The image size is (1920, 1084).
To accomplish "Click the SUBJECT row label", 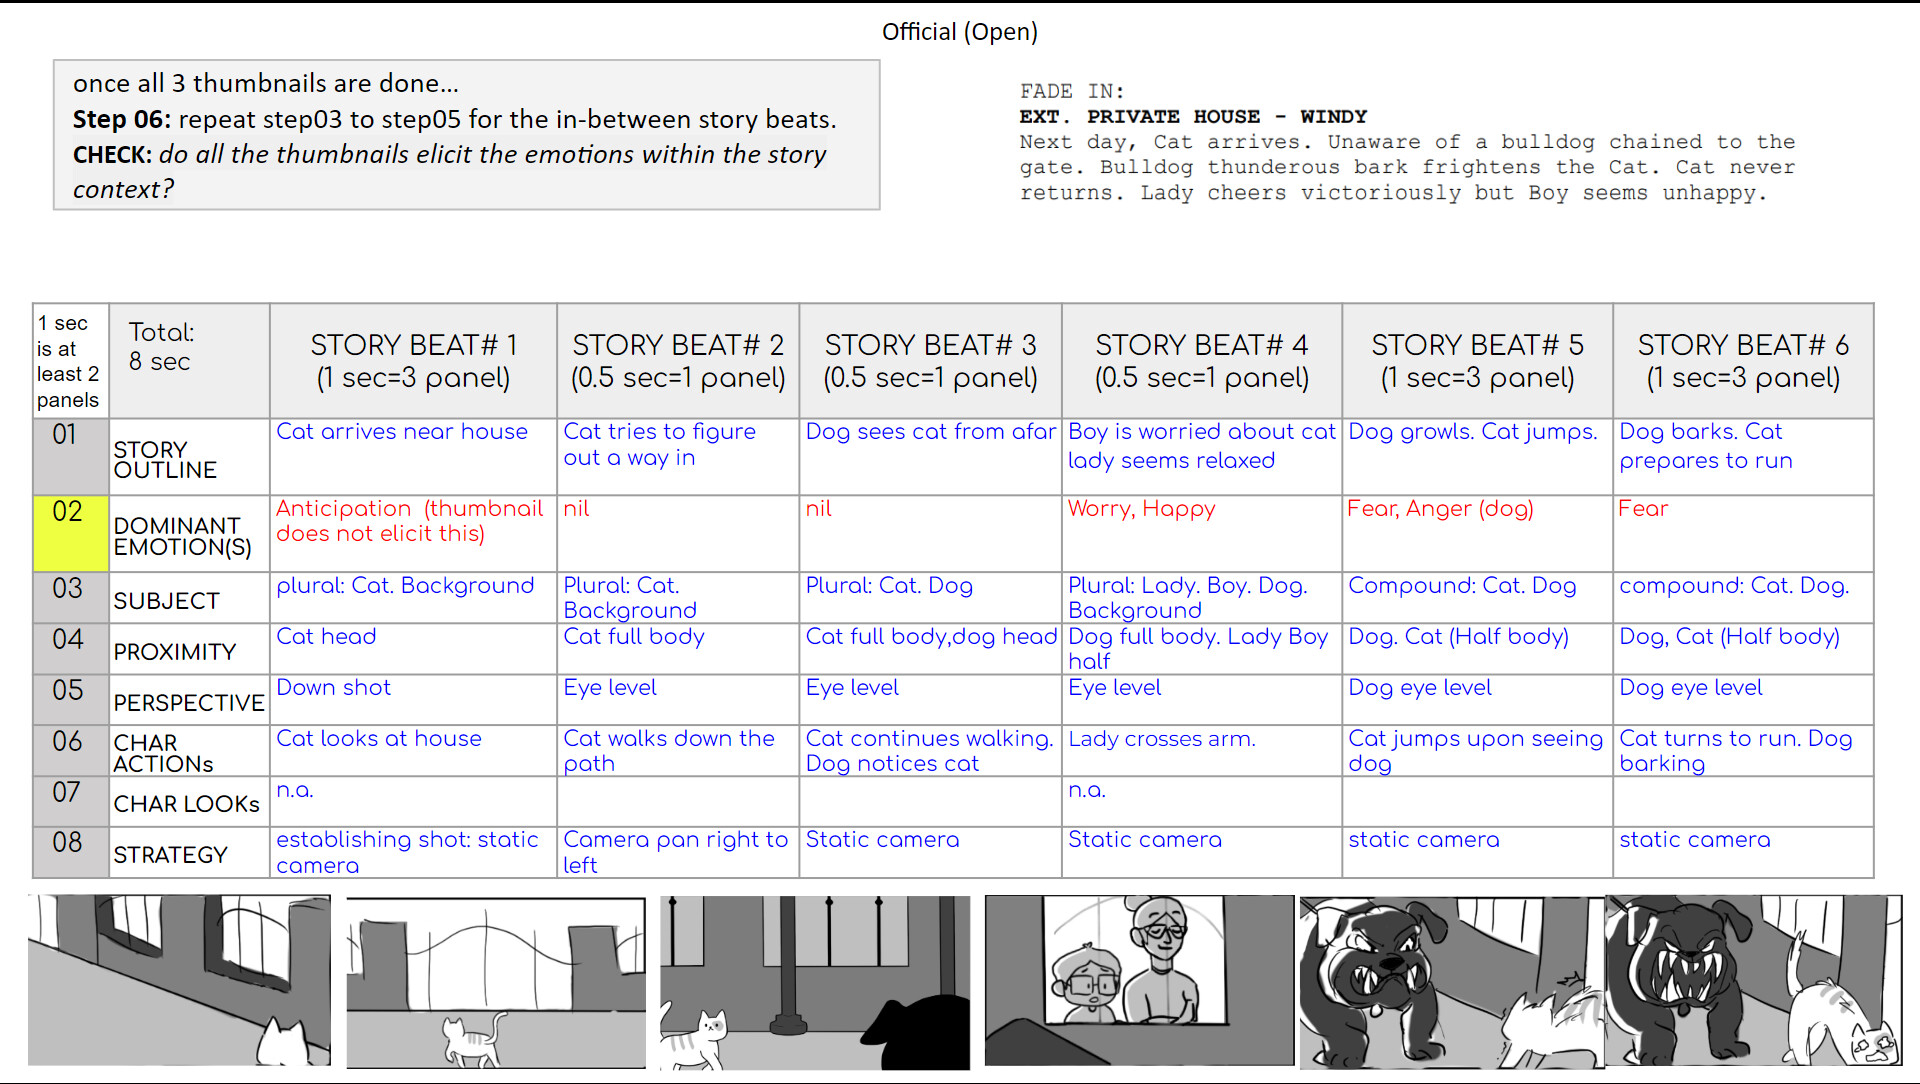I will point(165,599).
